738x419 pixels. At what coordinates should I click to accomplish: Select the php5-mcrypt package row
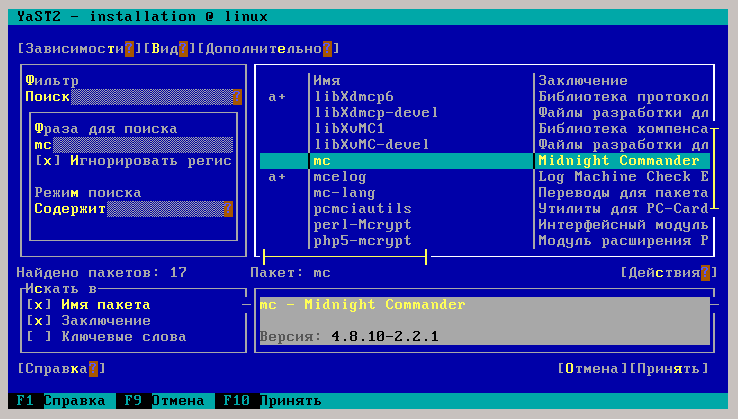point(485,241)
